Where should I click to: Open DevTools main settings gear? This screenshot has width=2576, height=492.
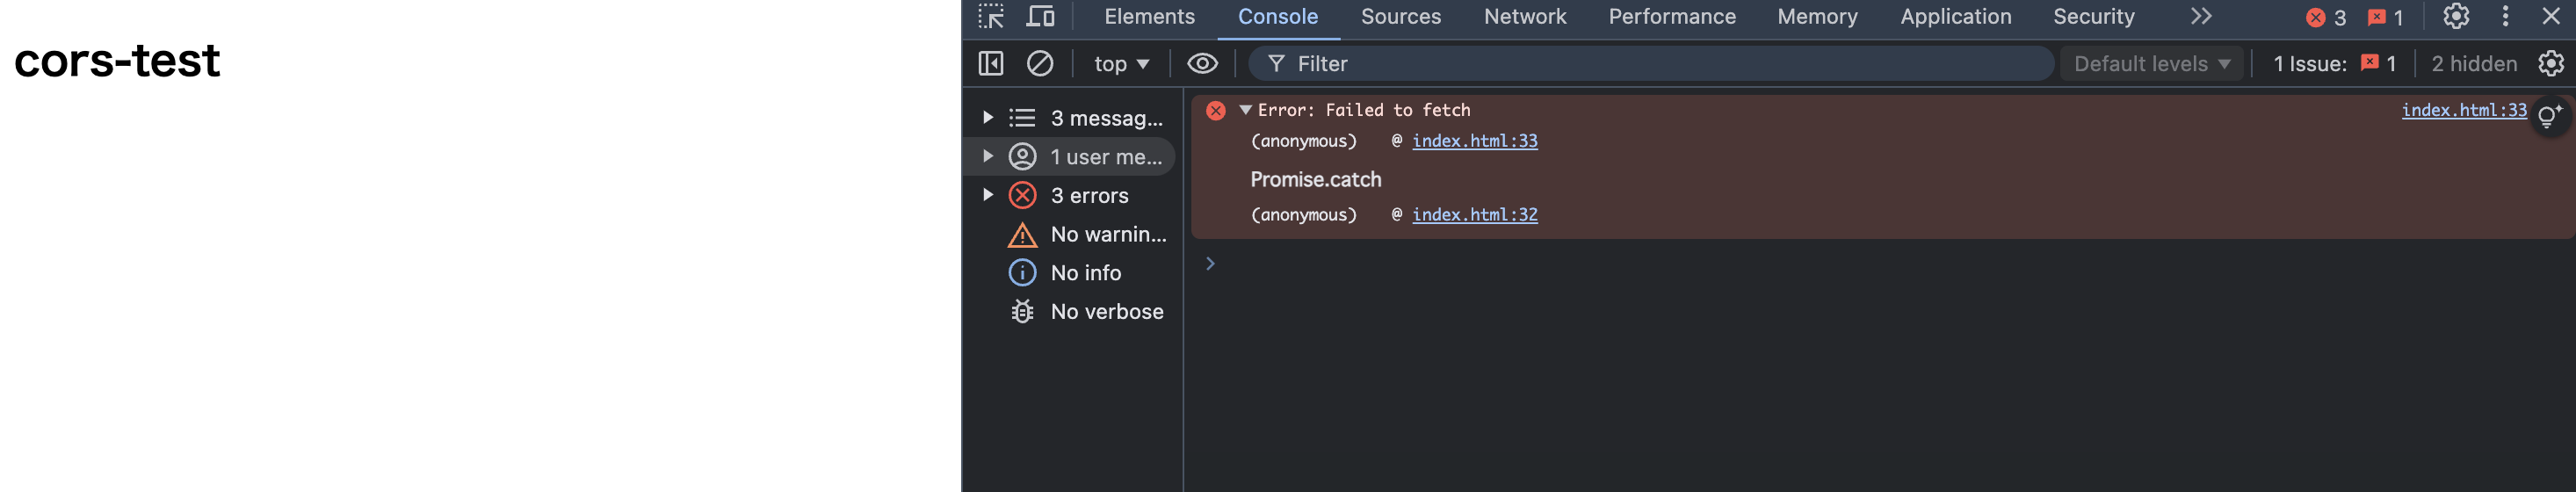pyautogui.click(x=2456, y=17)
